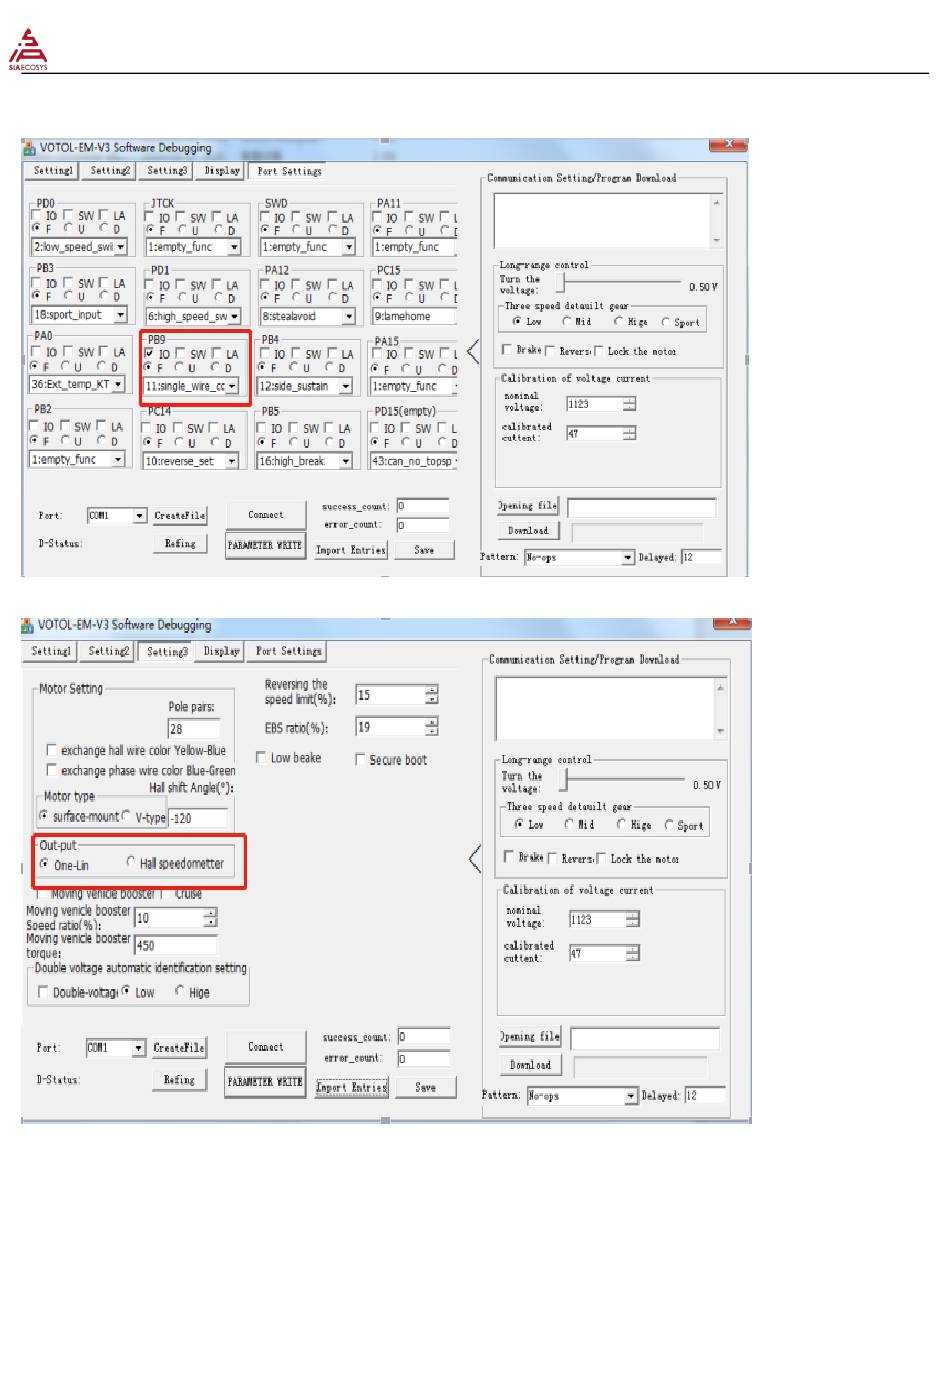Click the title bar app icon of the Setting3 window
The height and width of the screenshot is (1378, 950).
(x=28, y=625)
